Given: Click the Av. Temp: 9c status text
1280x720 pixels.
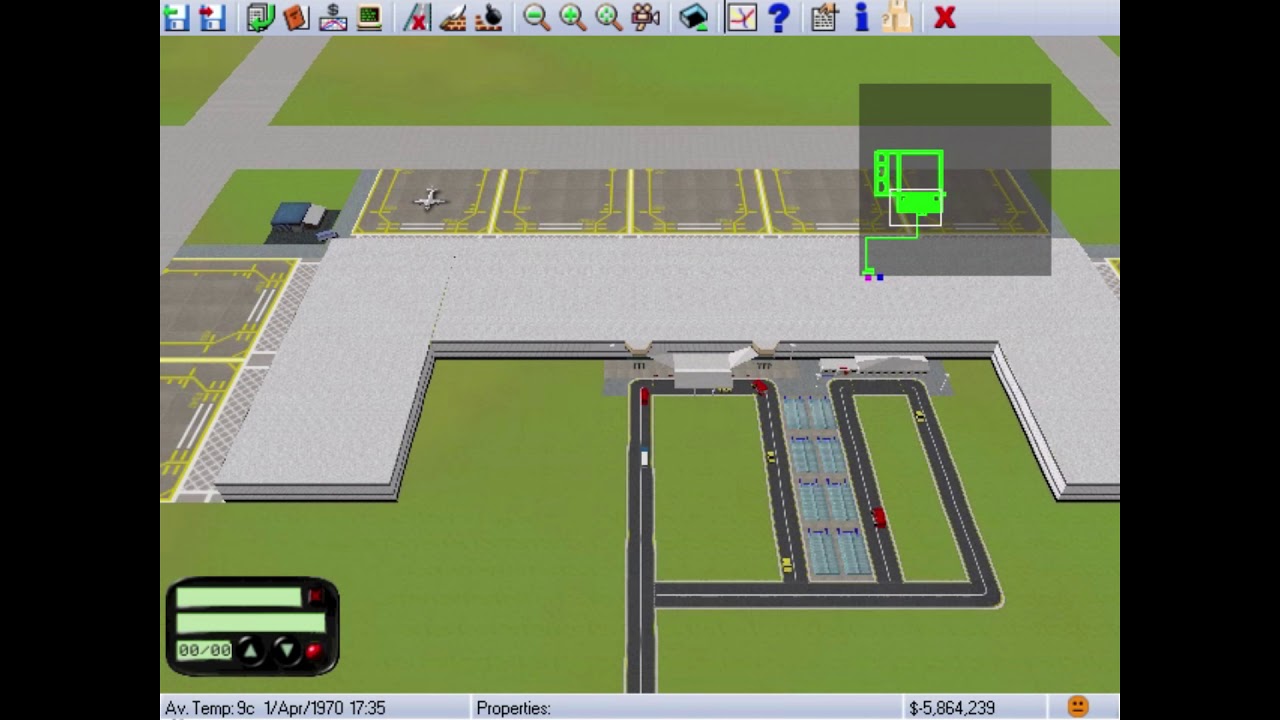Looking at the screenshot, I should pos(210,708).
